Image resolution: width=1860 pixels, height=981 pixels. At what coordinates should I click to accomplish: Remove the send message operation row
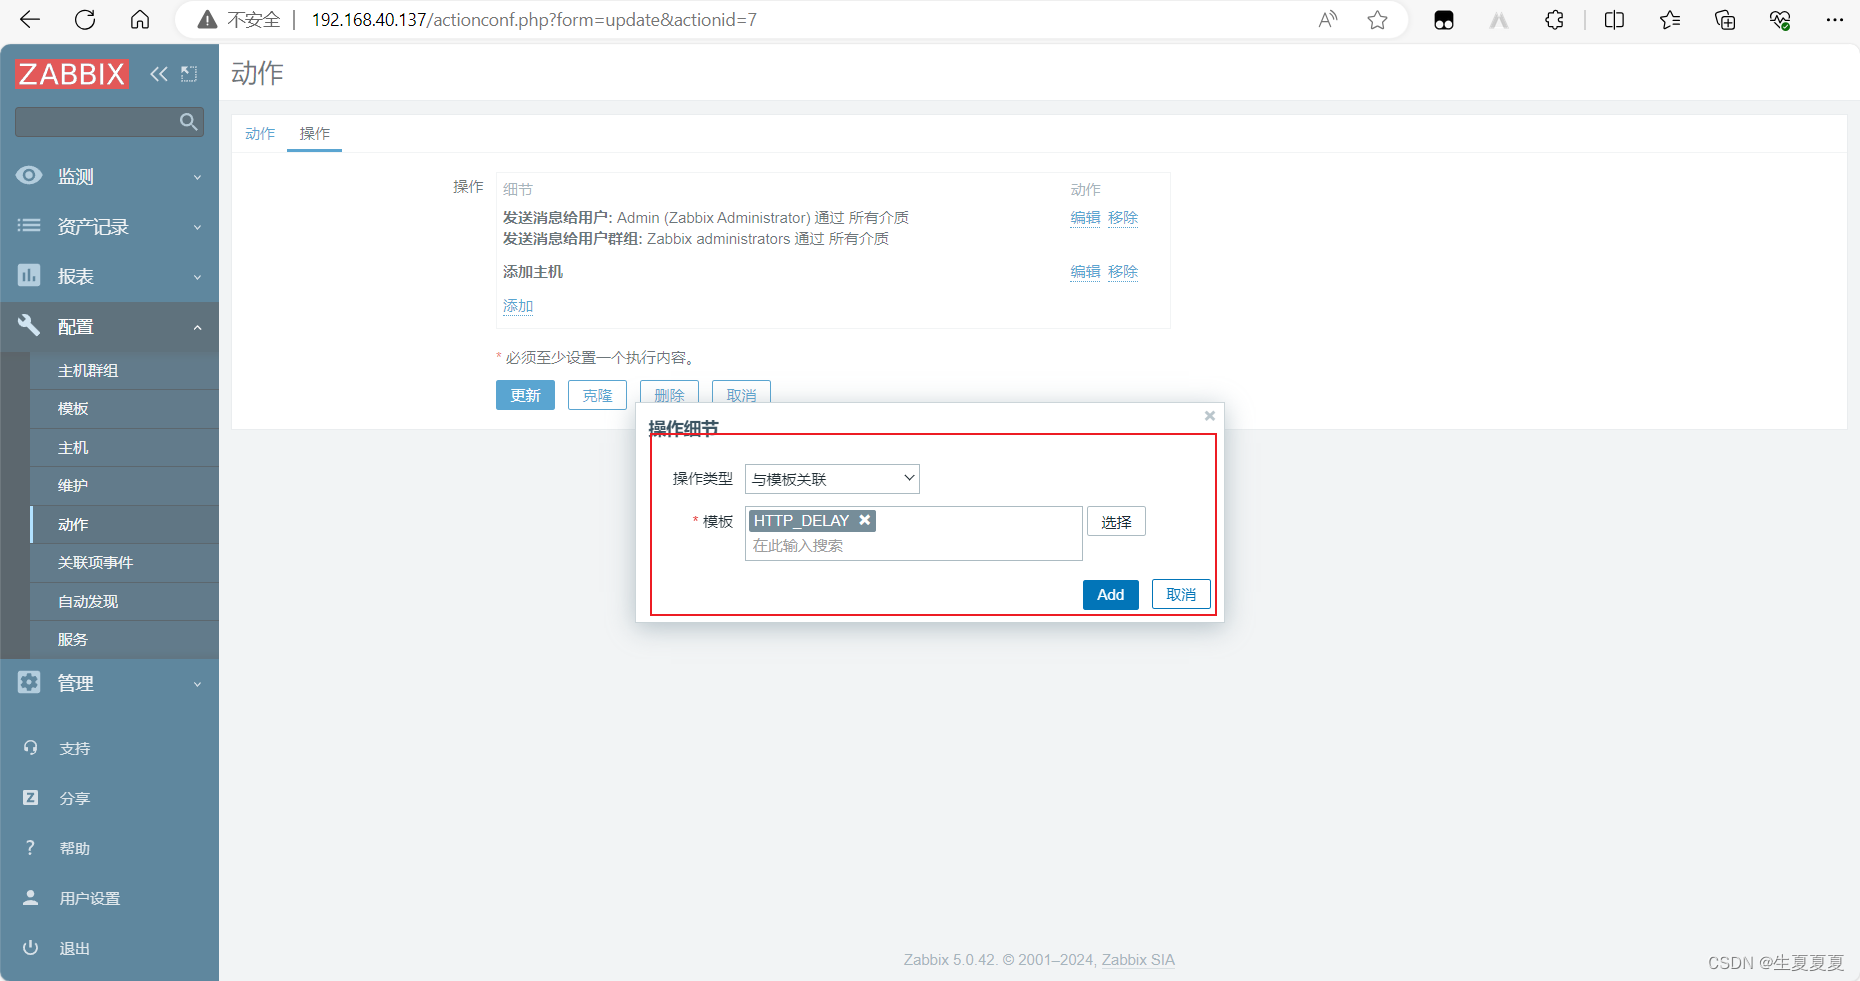pyautogui.click(x=1123, y=218)
